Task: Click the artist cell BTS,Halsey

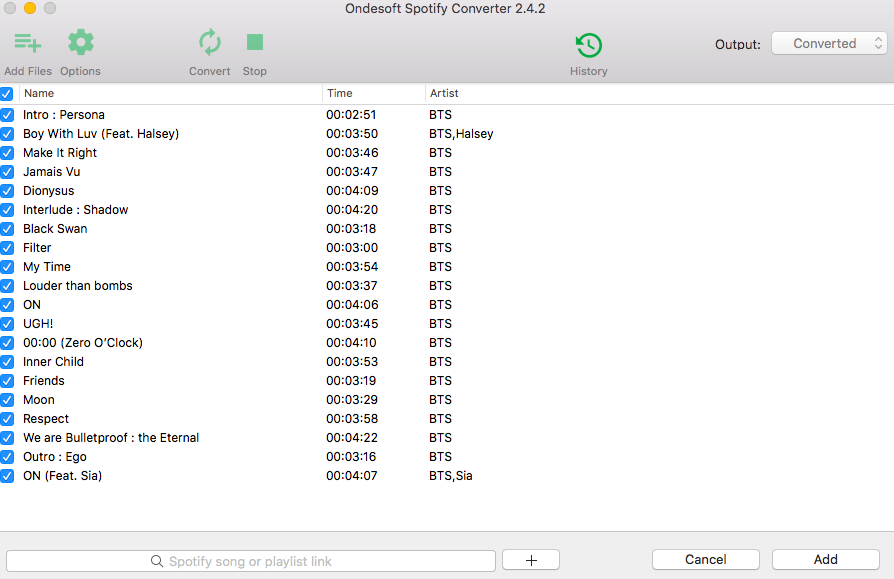Action: pyautogui.click(x=461, y=134)
